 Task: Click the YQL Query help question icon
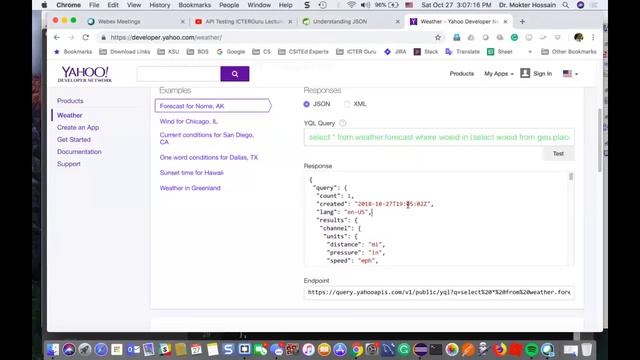click(x=342, y=123)
